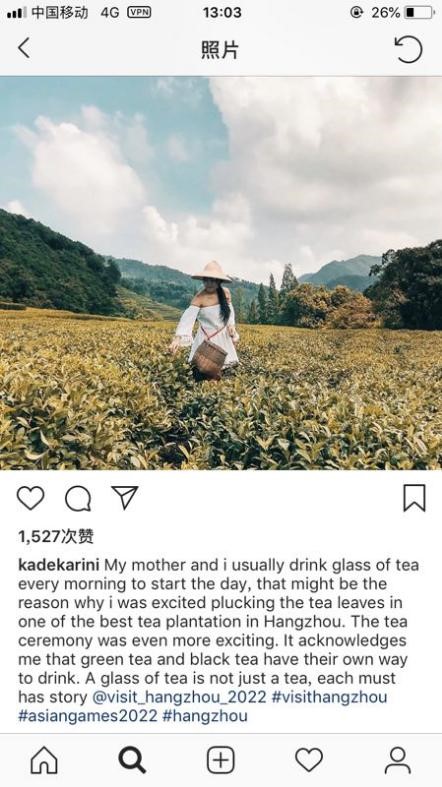Open the Search tab magnifier icon
This screenshot has height=787, width=442.
132,760
